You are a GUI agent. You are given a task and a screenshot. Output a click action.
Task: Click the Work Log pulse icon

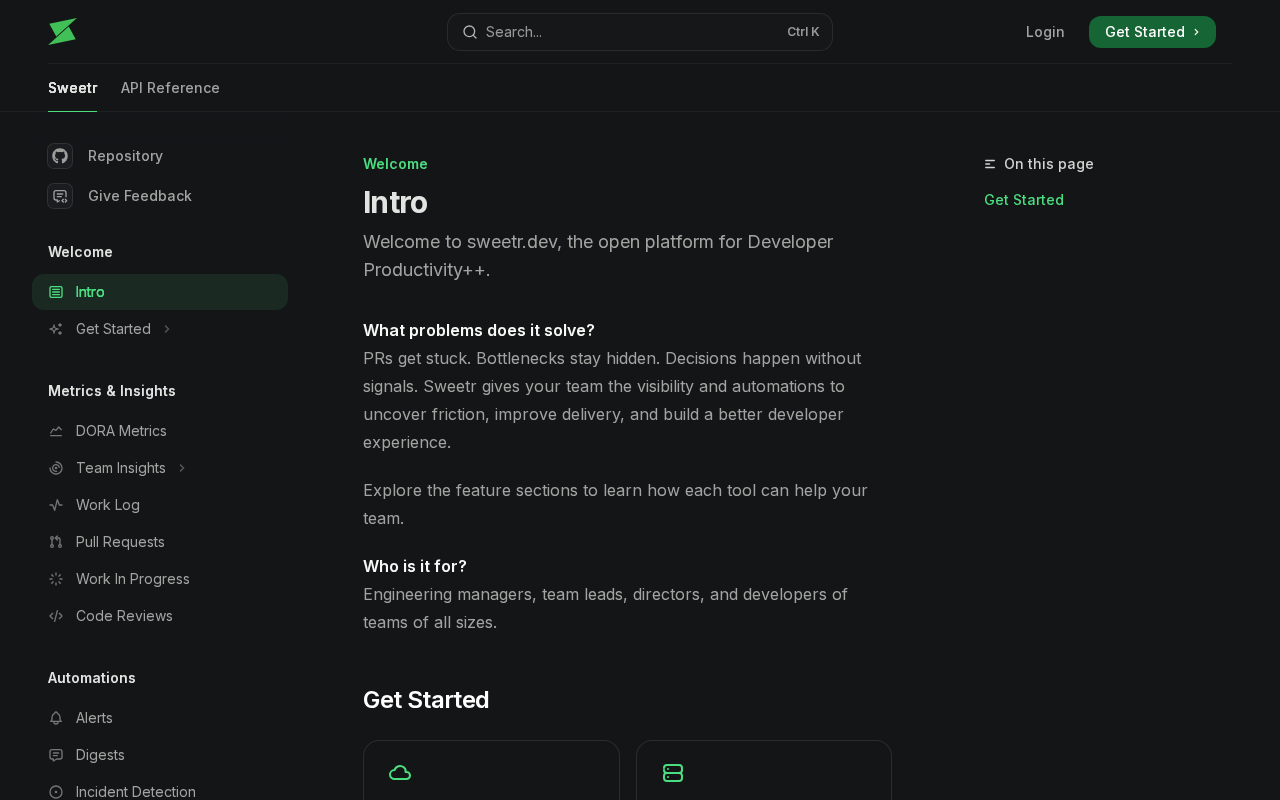tap(56, 505)
